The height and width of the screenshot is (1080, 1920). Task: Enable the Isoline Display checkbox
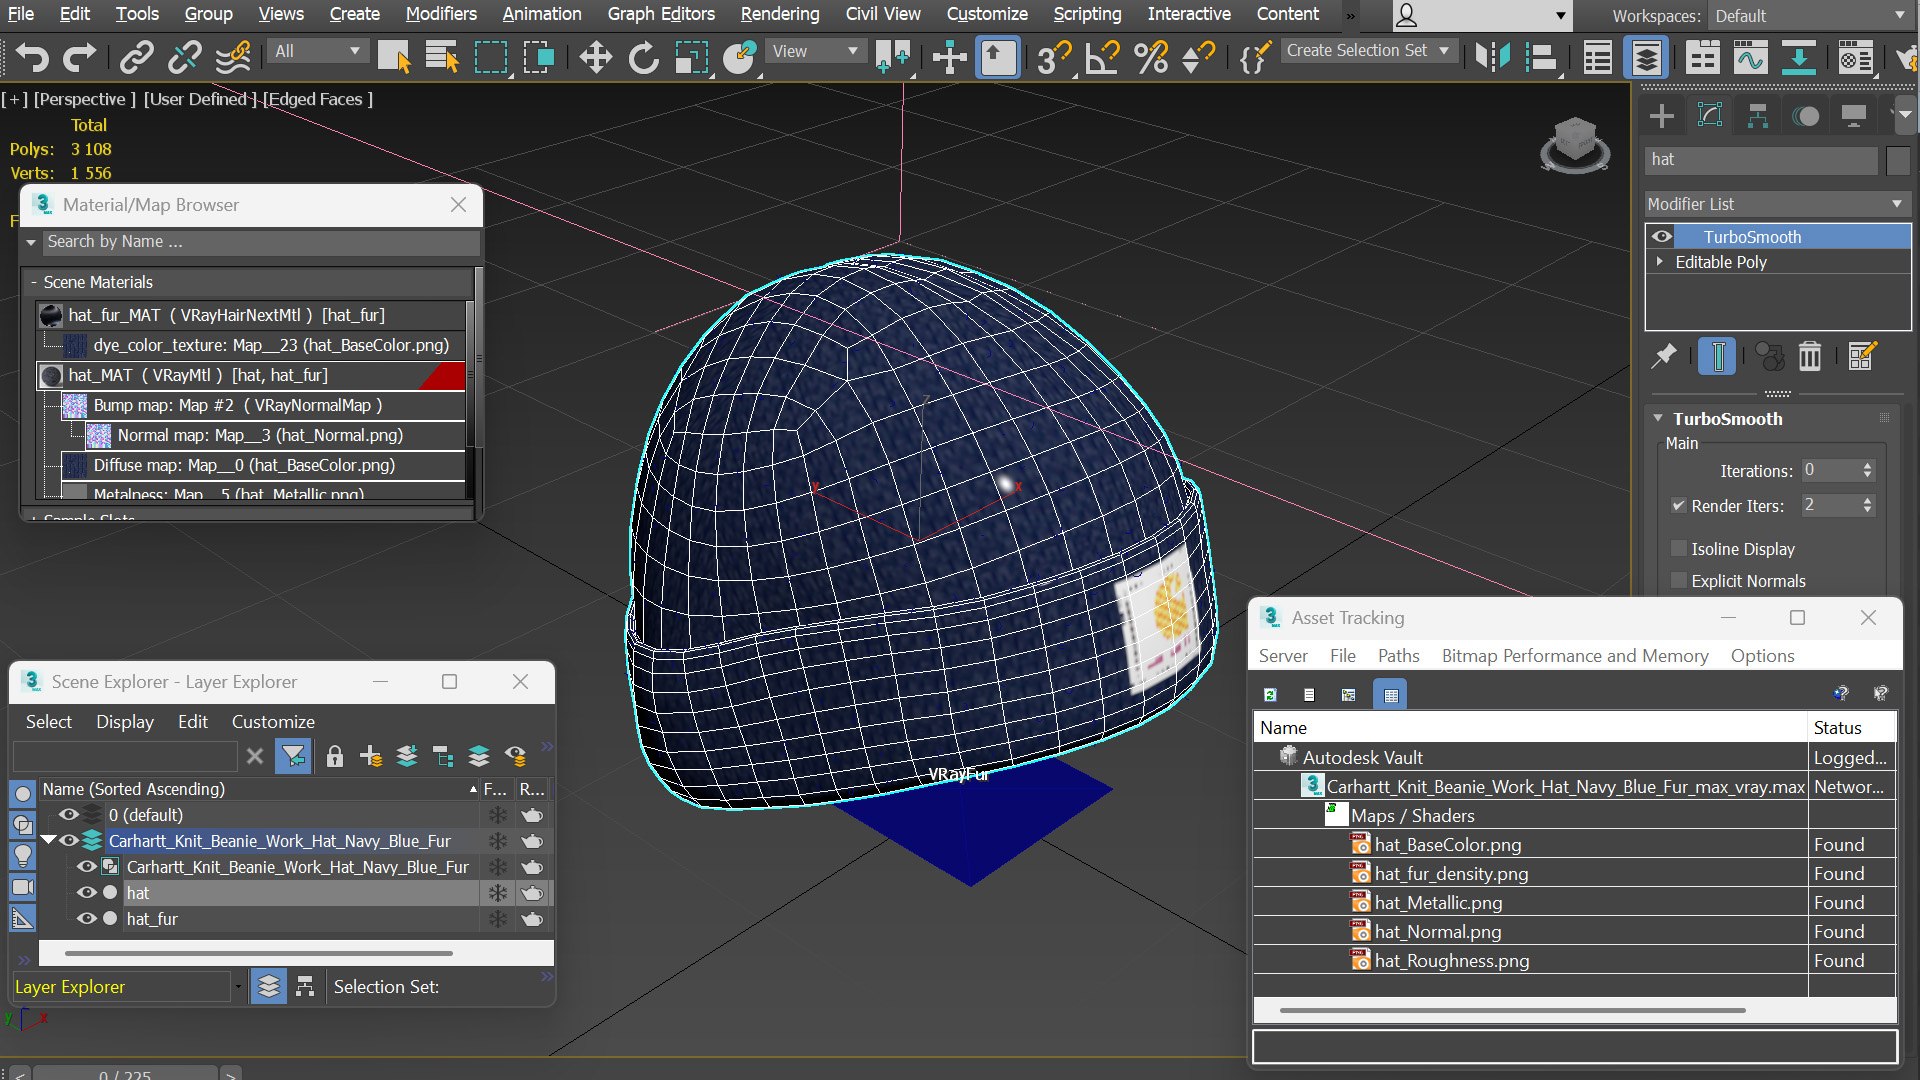pos(1679,549)
